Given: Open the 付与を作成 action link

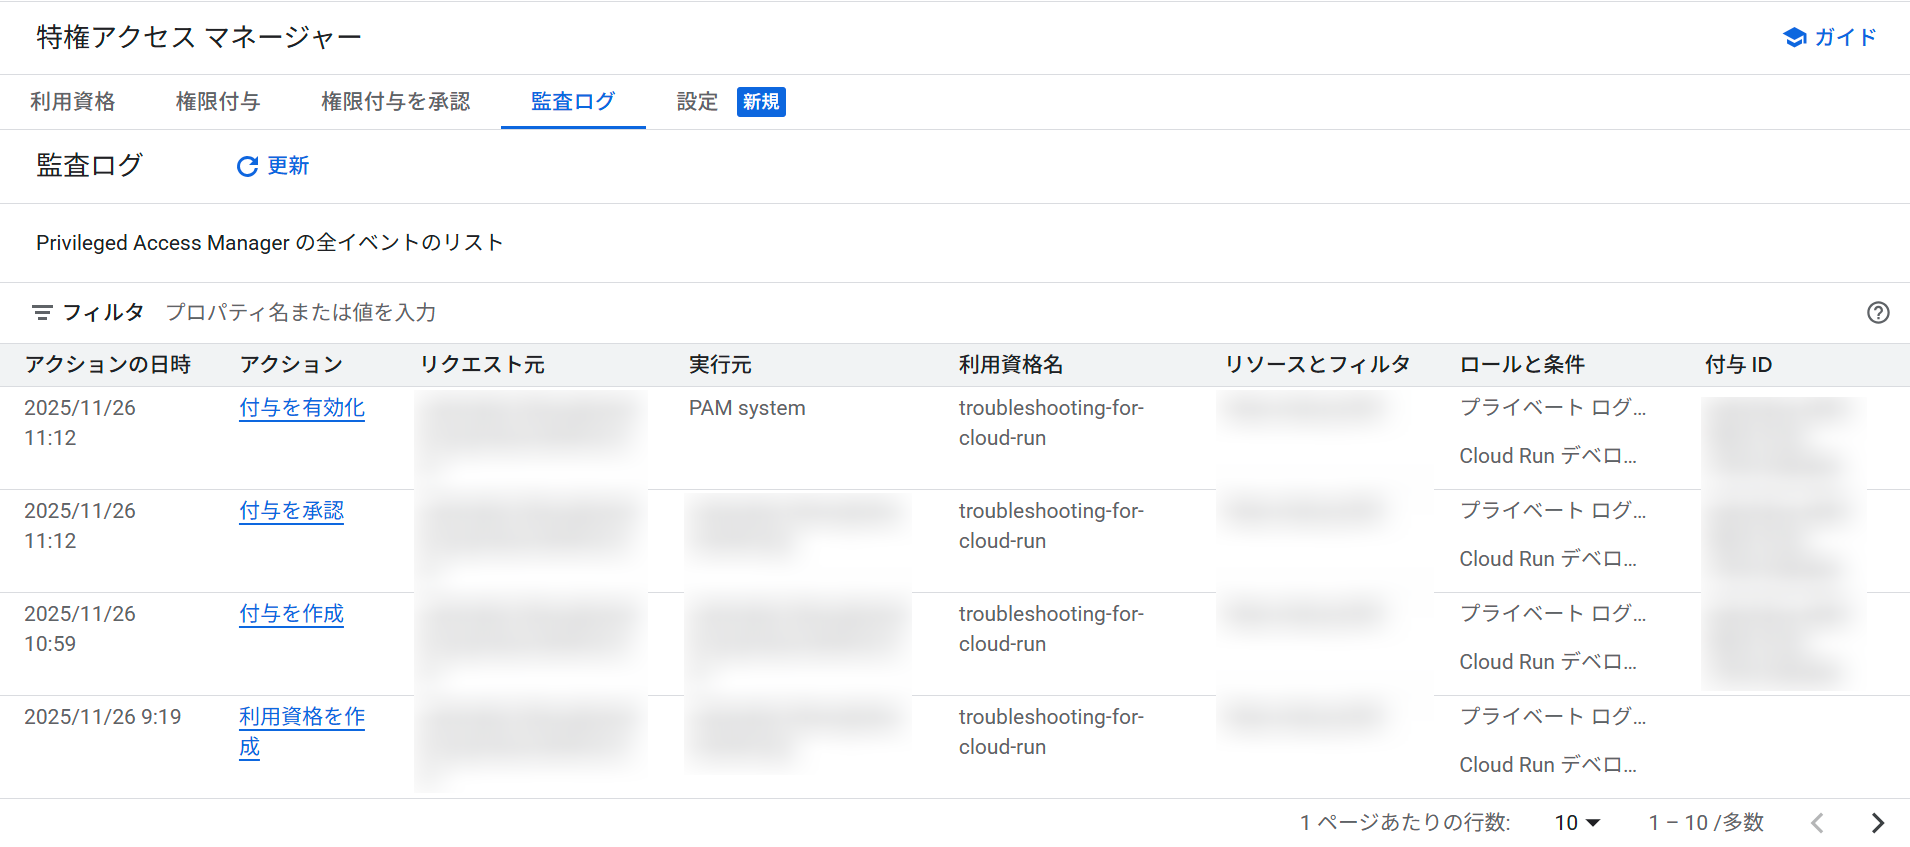Looking at the screenshot, I should (x=291, y=614).
